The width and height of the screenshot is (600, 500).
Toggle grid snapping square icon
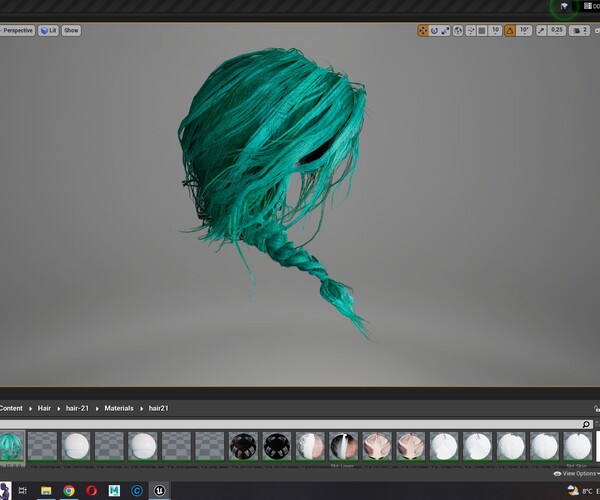pyautogui.click(x=482, y=31)
